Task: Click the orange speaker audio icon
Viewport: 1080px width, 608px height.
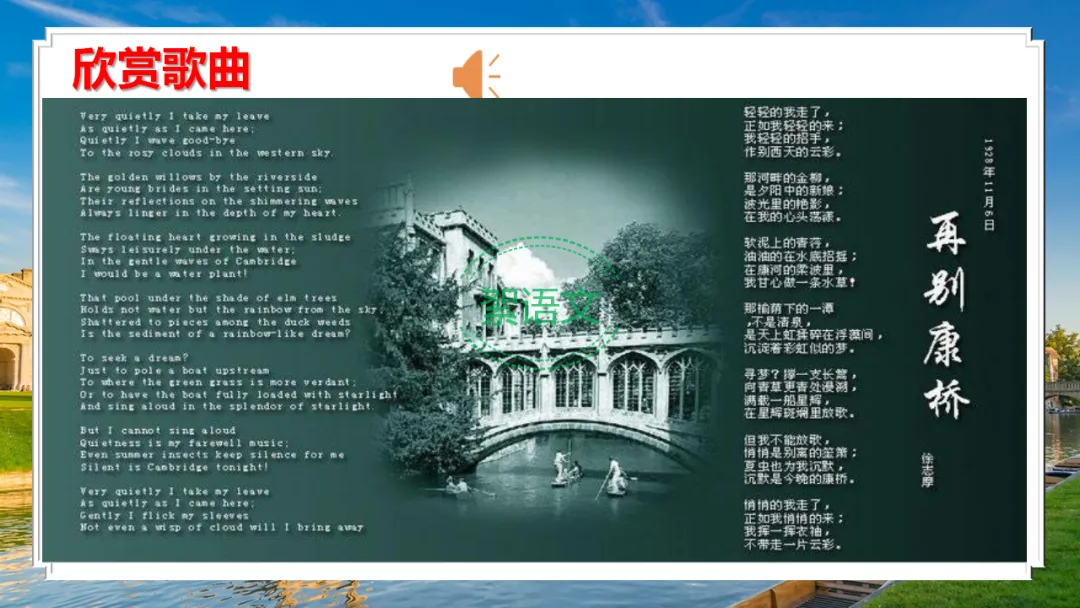Action: point(476,74)
